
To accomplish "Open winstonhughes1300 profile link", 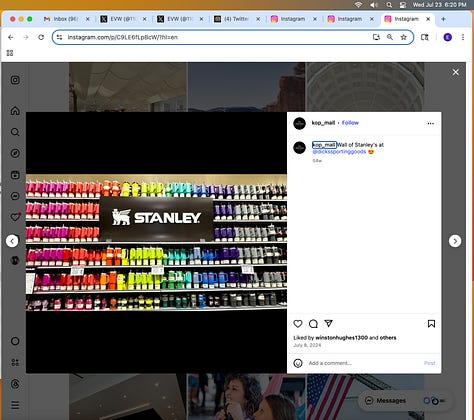I will (342, 338).
